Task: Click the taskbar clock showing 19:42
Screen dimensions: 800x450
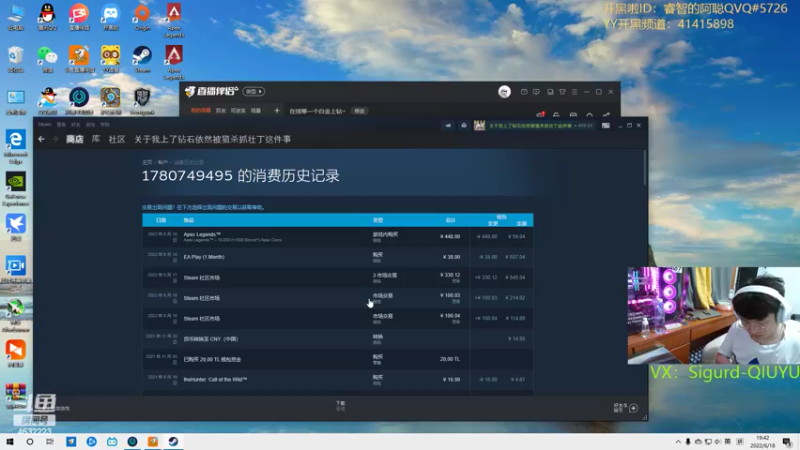Action: pyautogui.click(x=762, y=442)
